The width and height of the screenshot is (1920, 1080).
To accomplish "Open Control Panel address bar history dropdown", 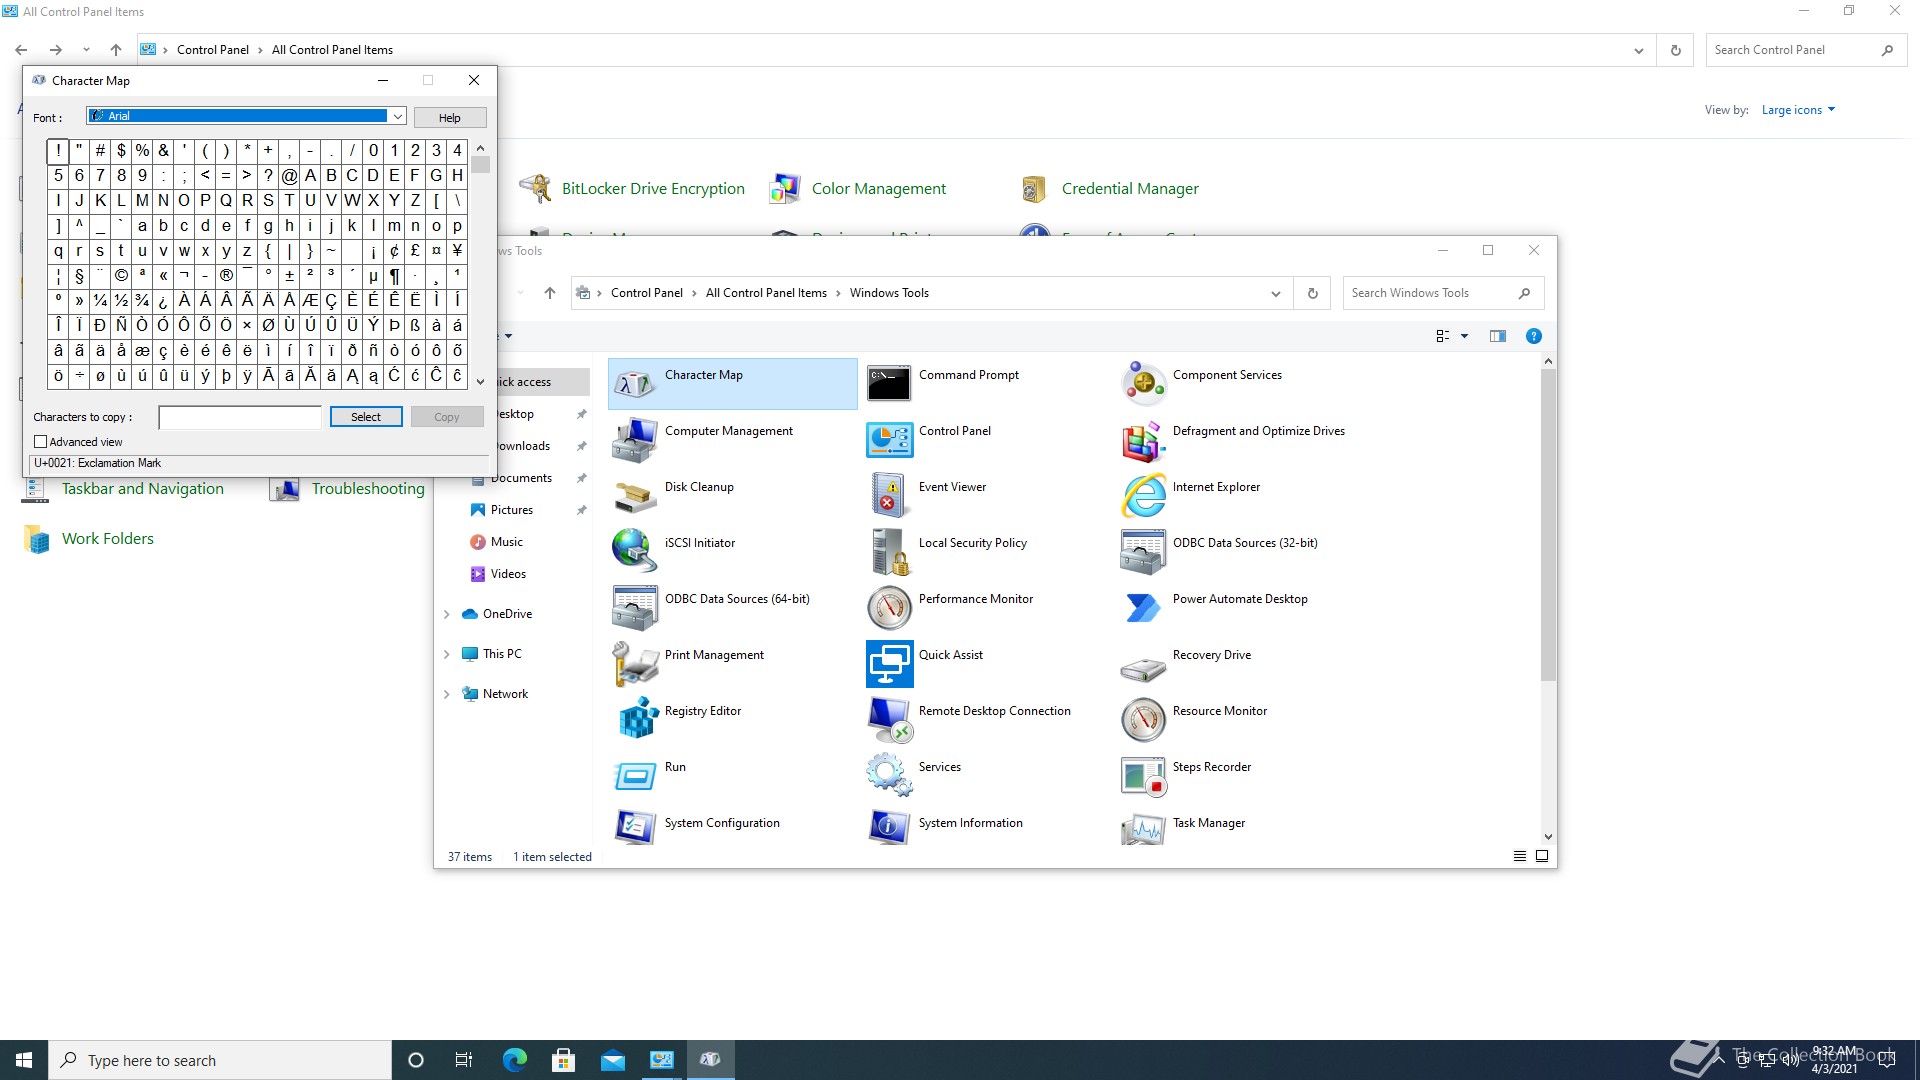I will [x=1638, y=50].
